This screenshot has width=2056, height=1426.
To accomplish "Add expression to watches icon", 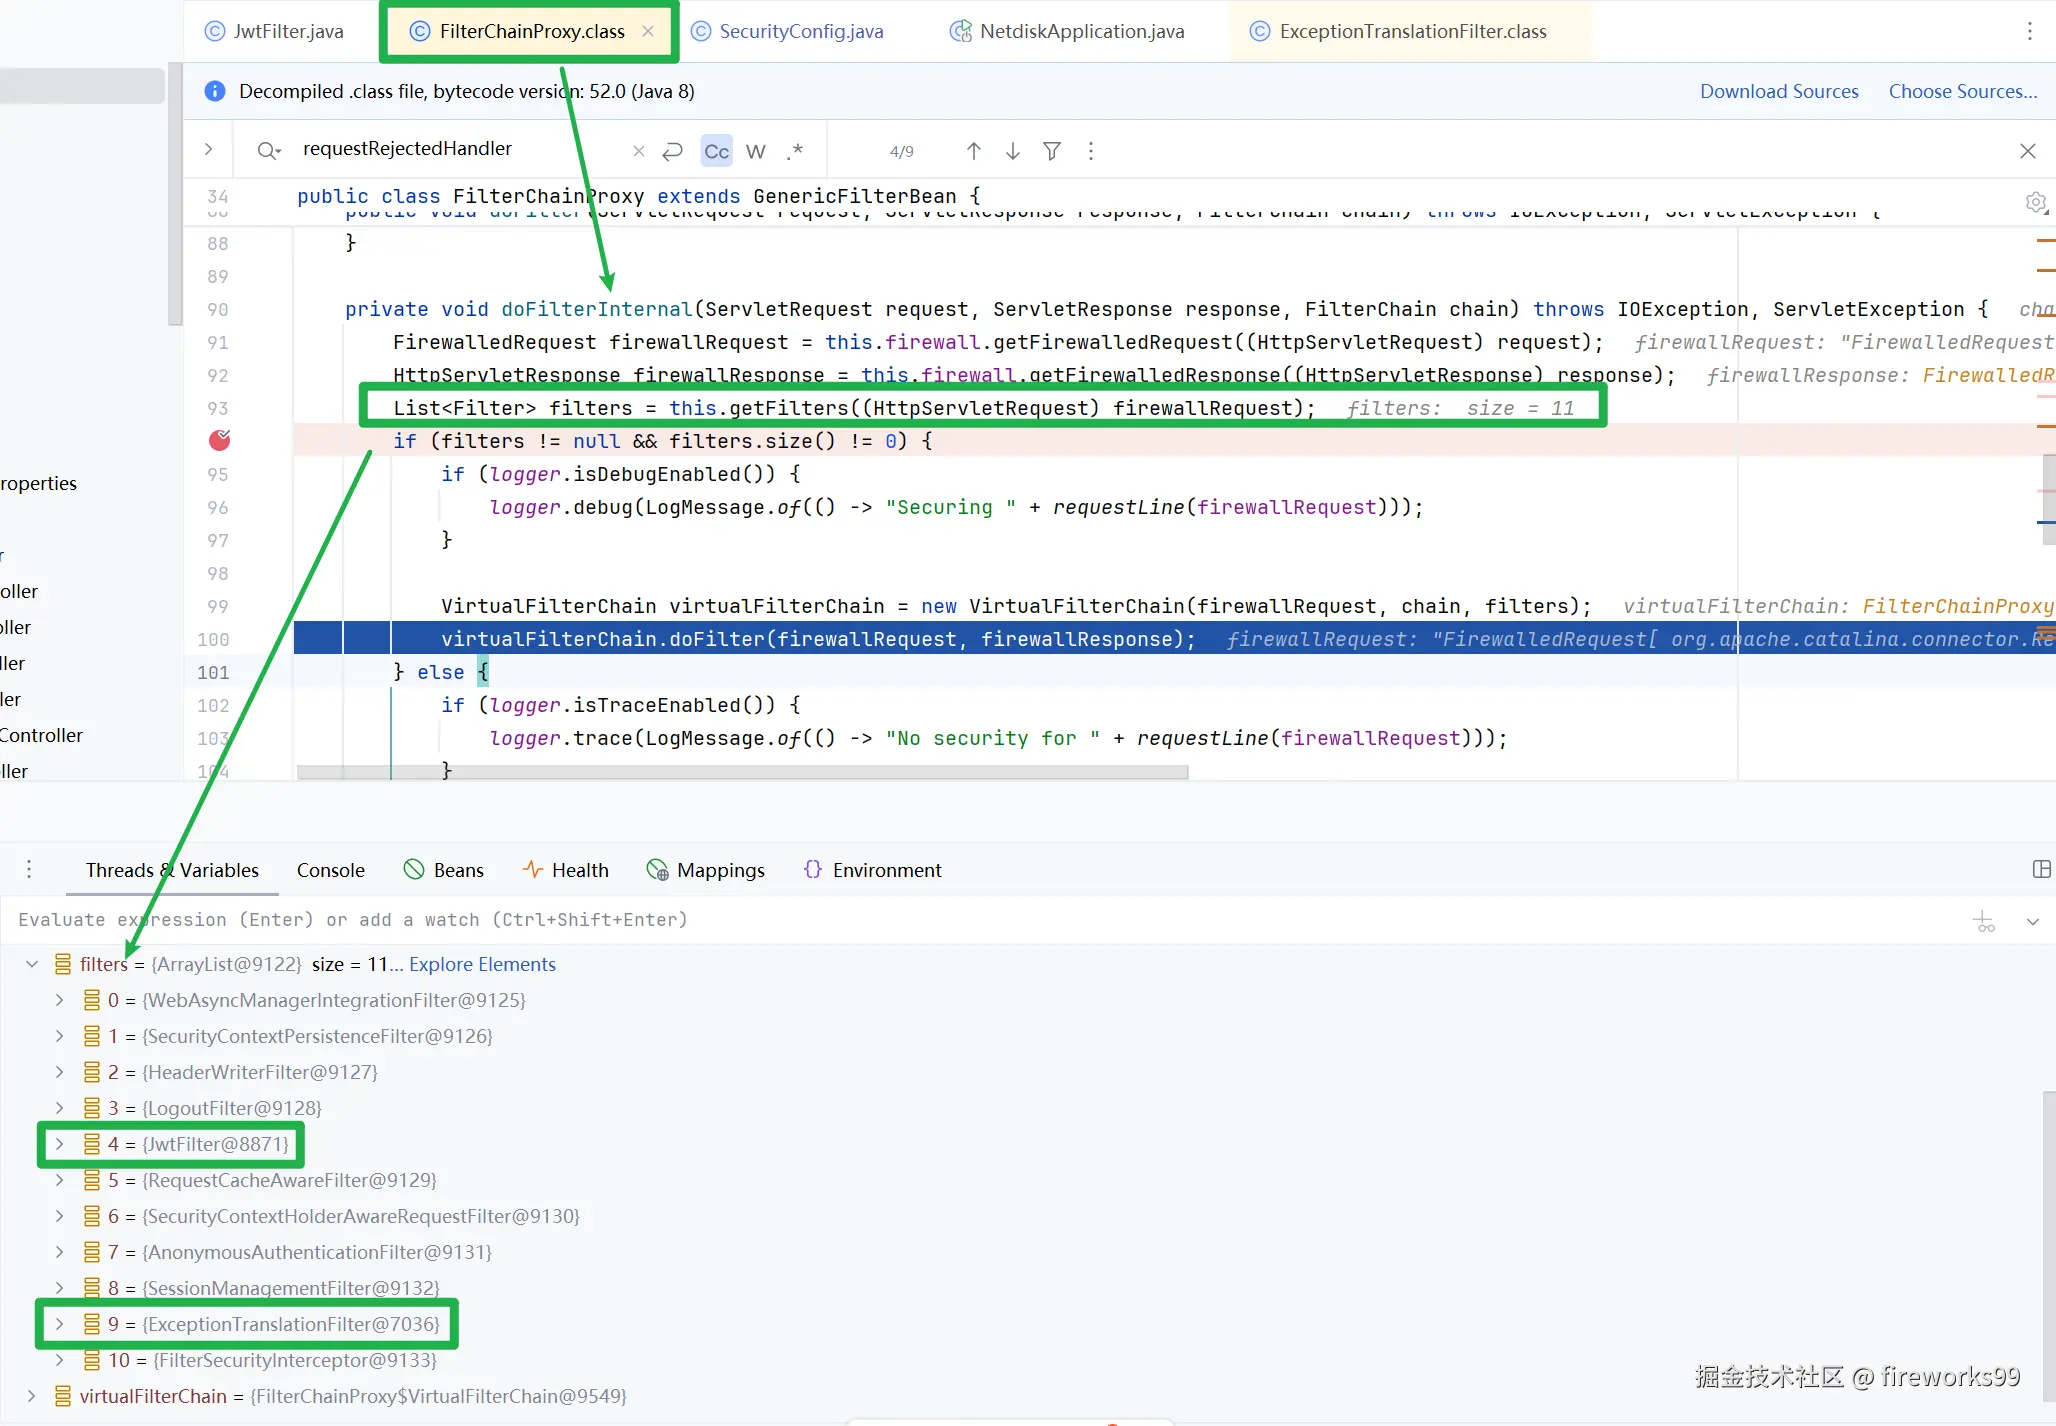I will [1984, 921].
